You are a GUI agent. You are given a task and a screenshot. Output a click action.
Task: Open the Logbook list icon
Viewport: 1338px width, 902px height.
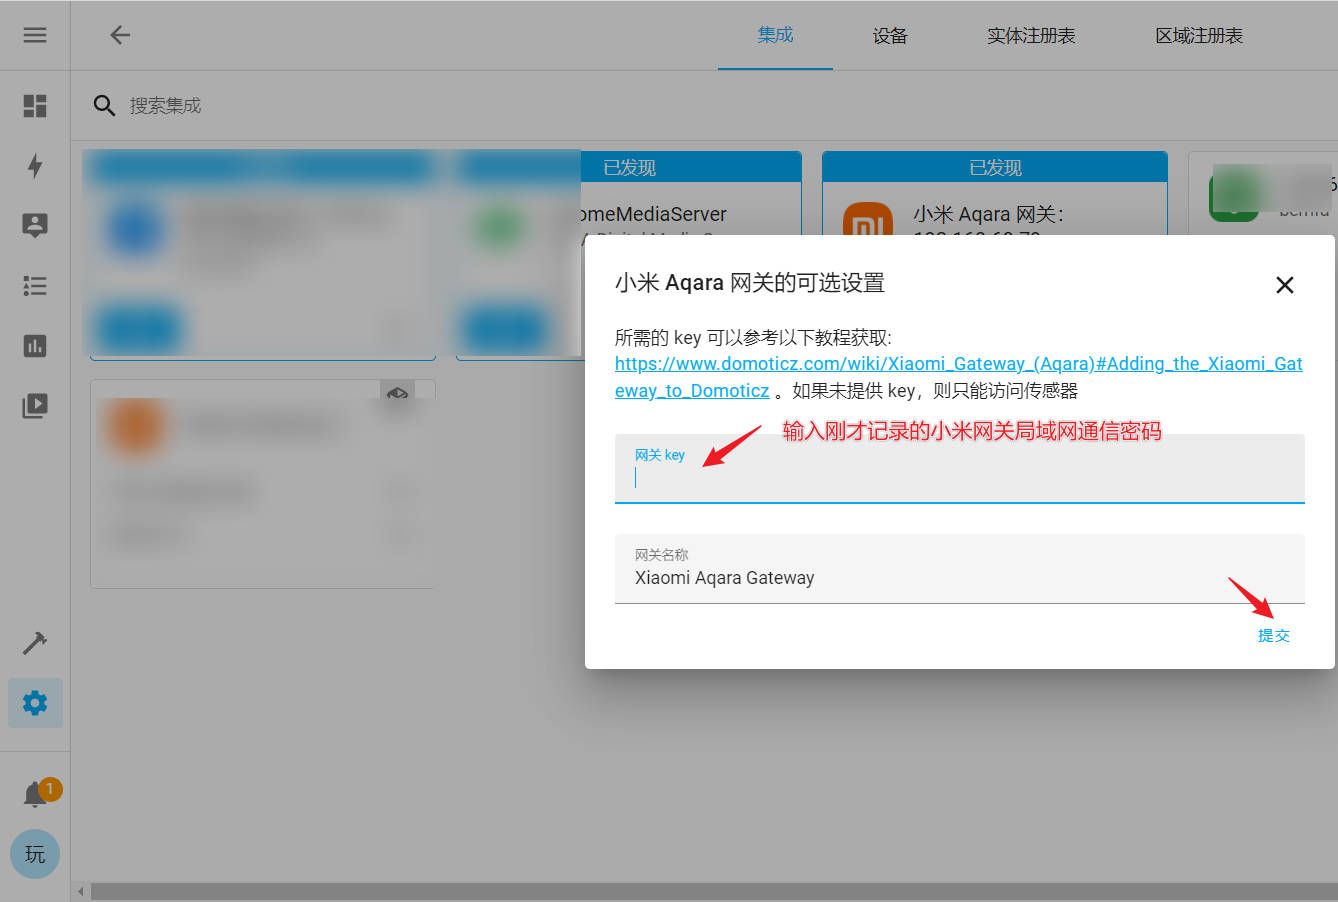point(35,286)
